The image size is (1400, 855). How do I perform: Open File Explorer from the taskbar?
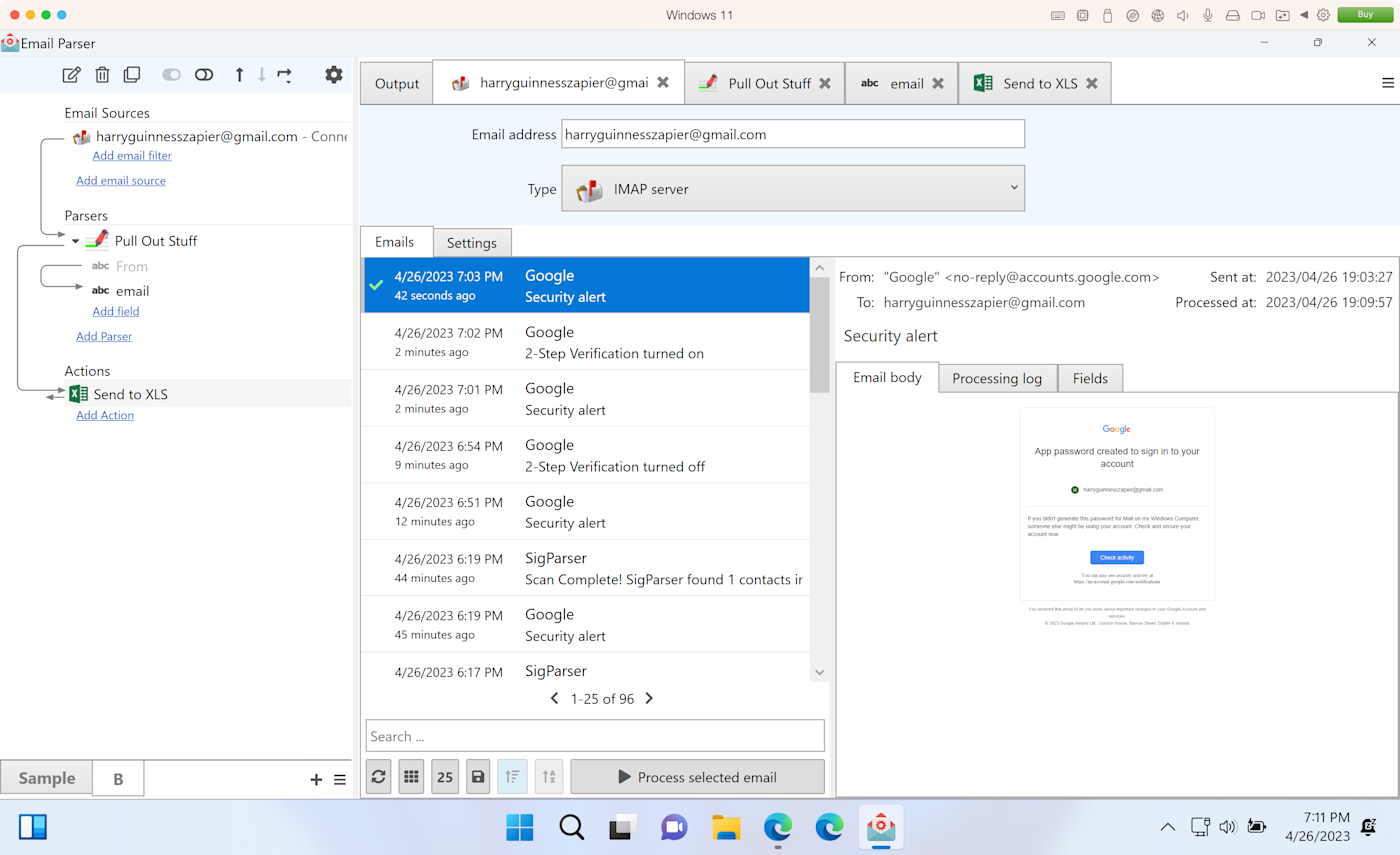coord(725,827)
